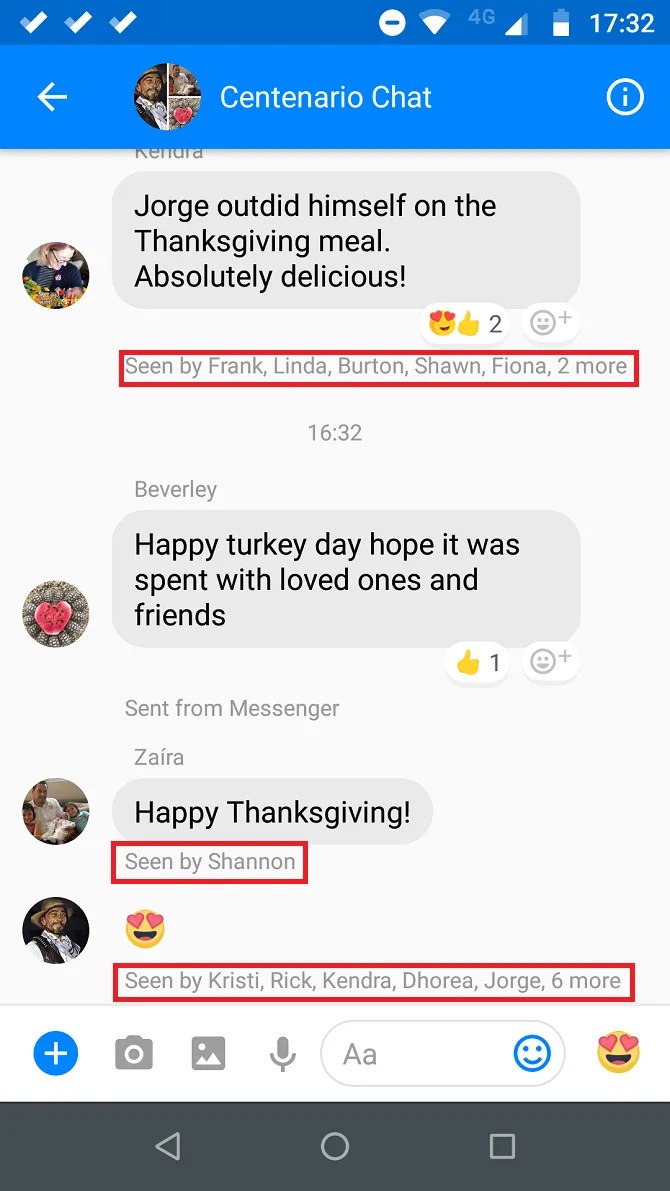
Task: Open the camera icon
Action: point(134,1054)
